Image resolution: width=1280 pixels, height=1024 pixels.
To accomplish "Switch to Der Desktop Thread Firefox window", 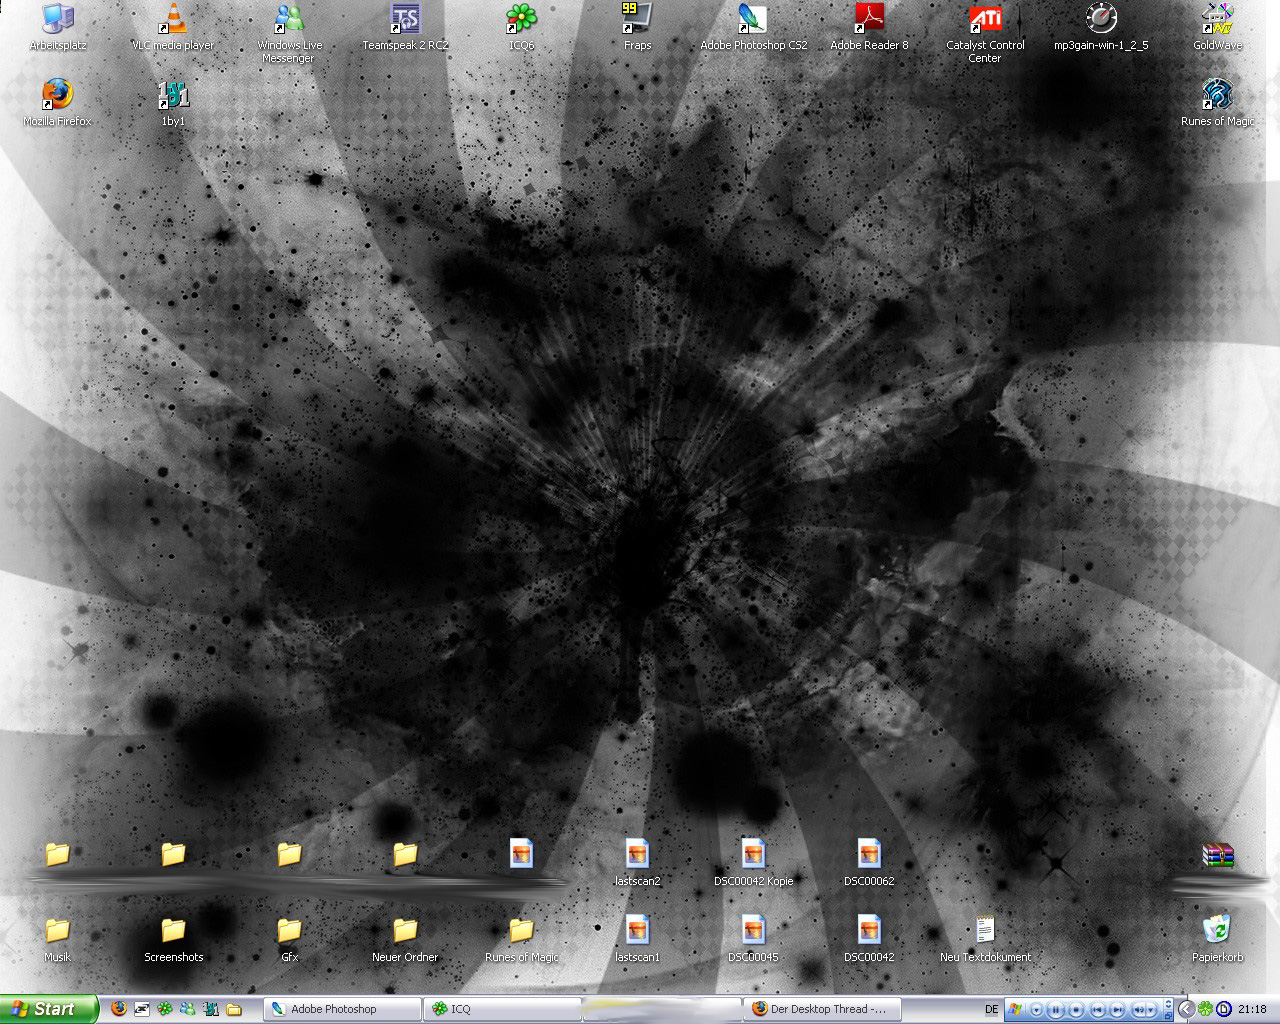I will tap(821, 1009).
